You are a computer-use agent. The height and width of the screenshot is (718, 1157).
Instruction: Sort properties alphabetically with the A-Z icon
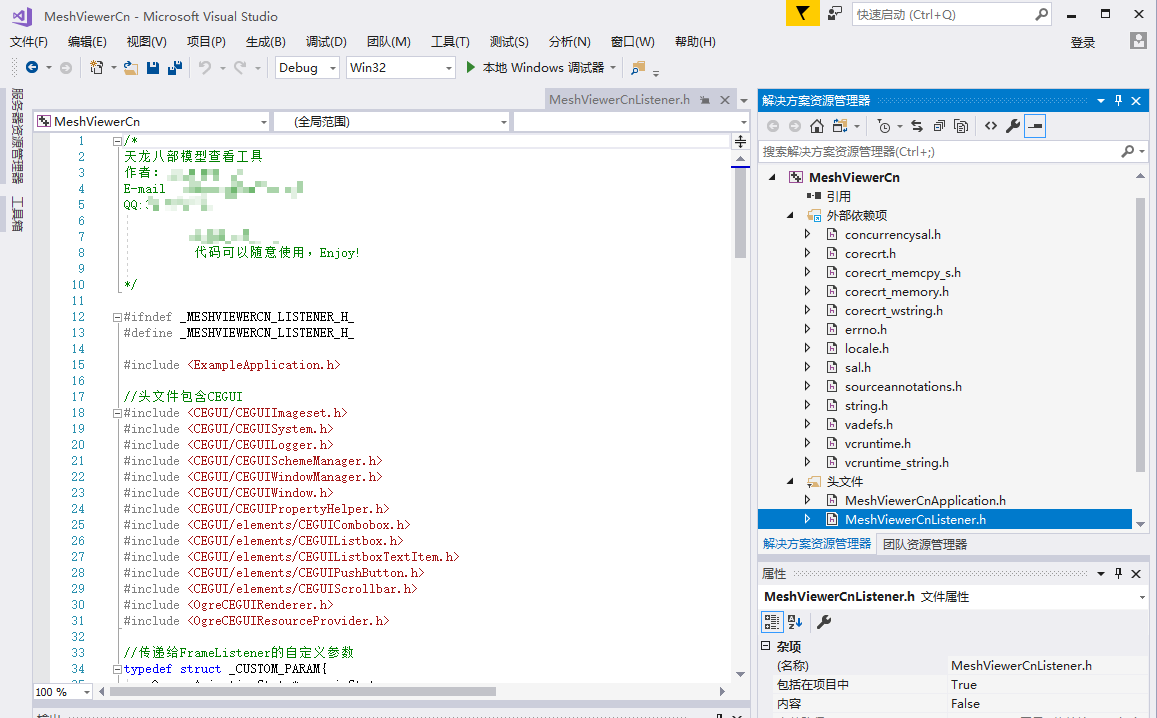(795, 622)
